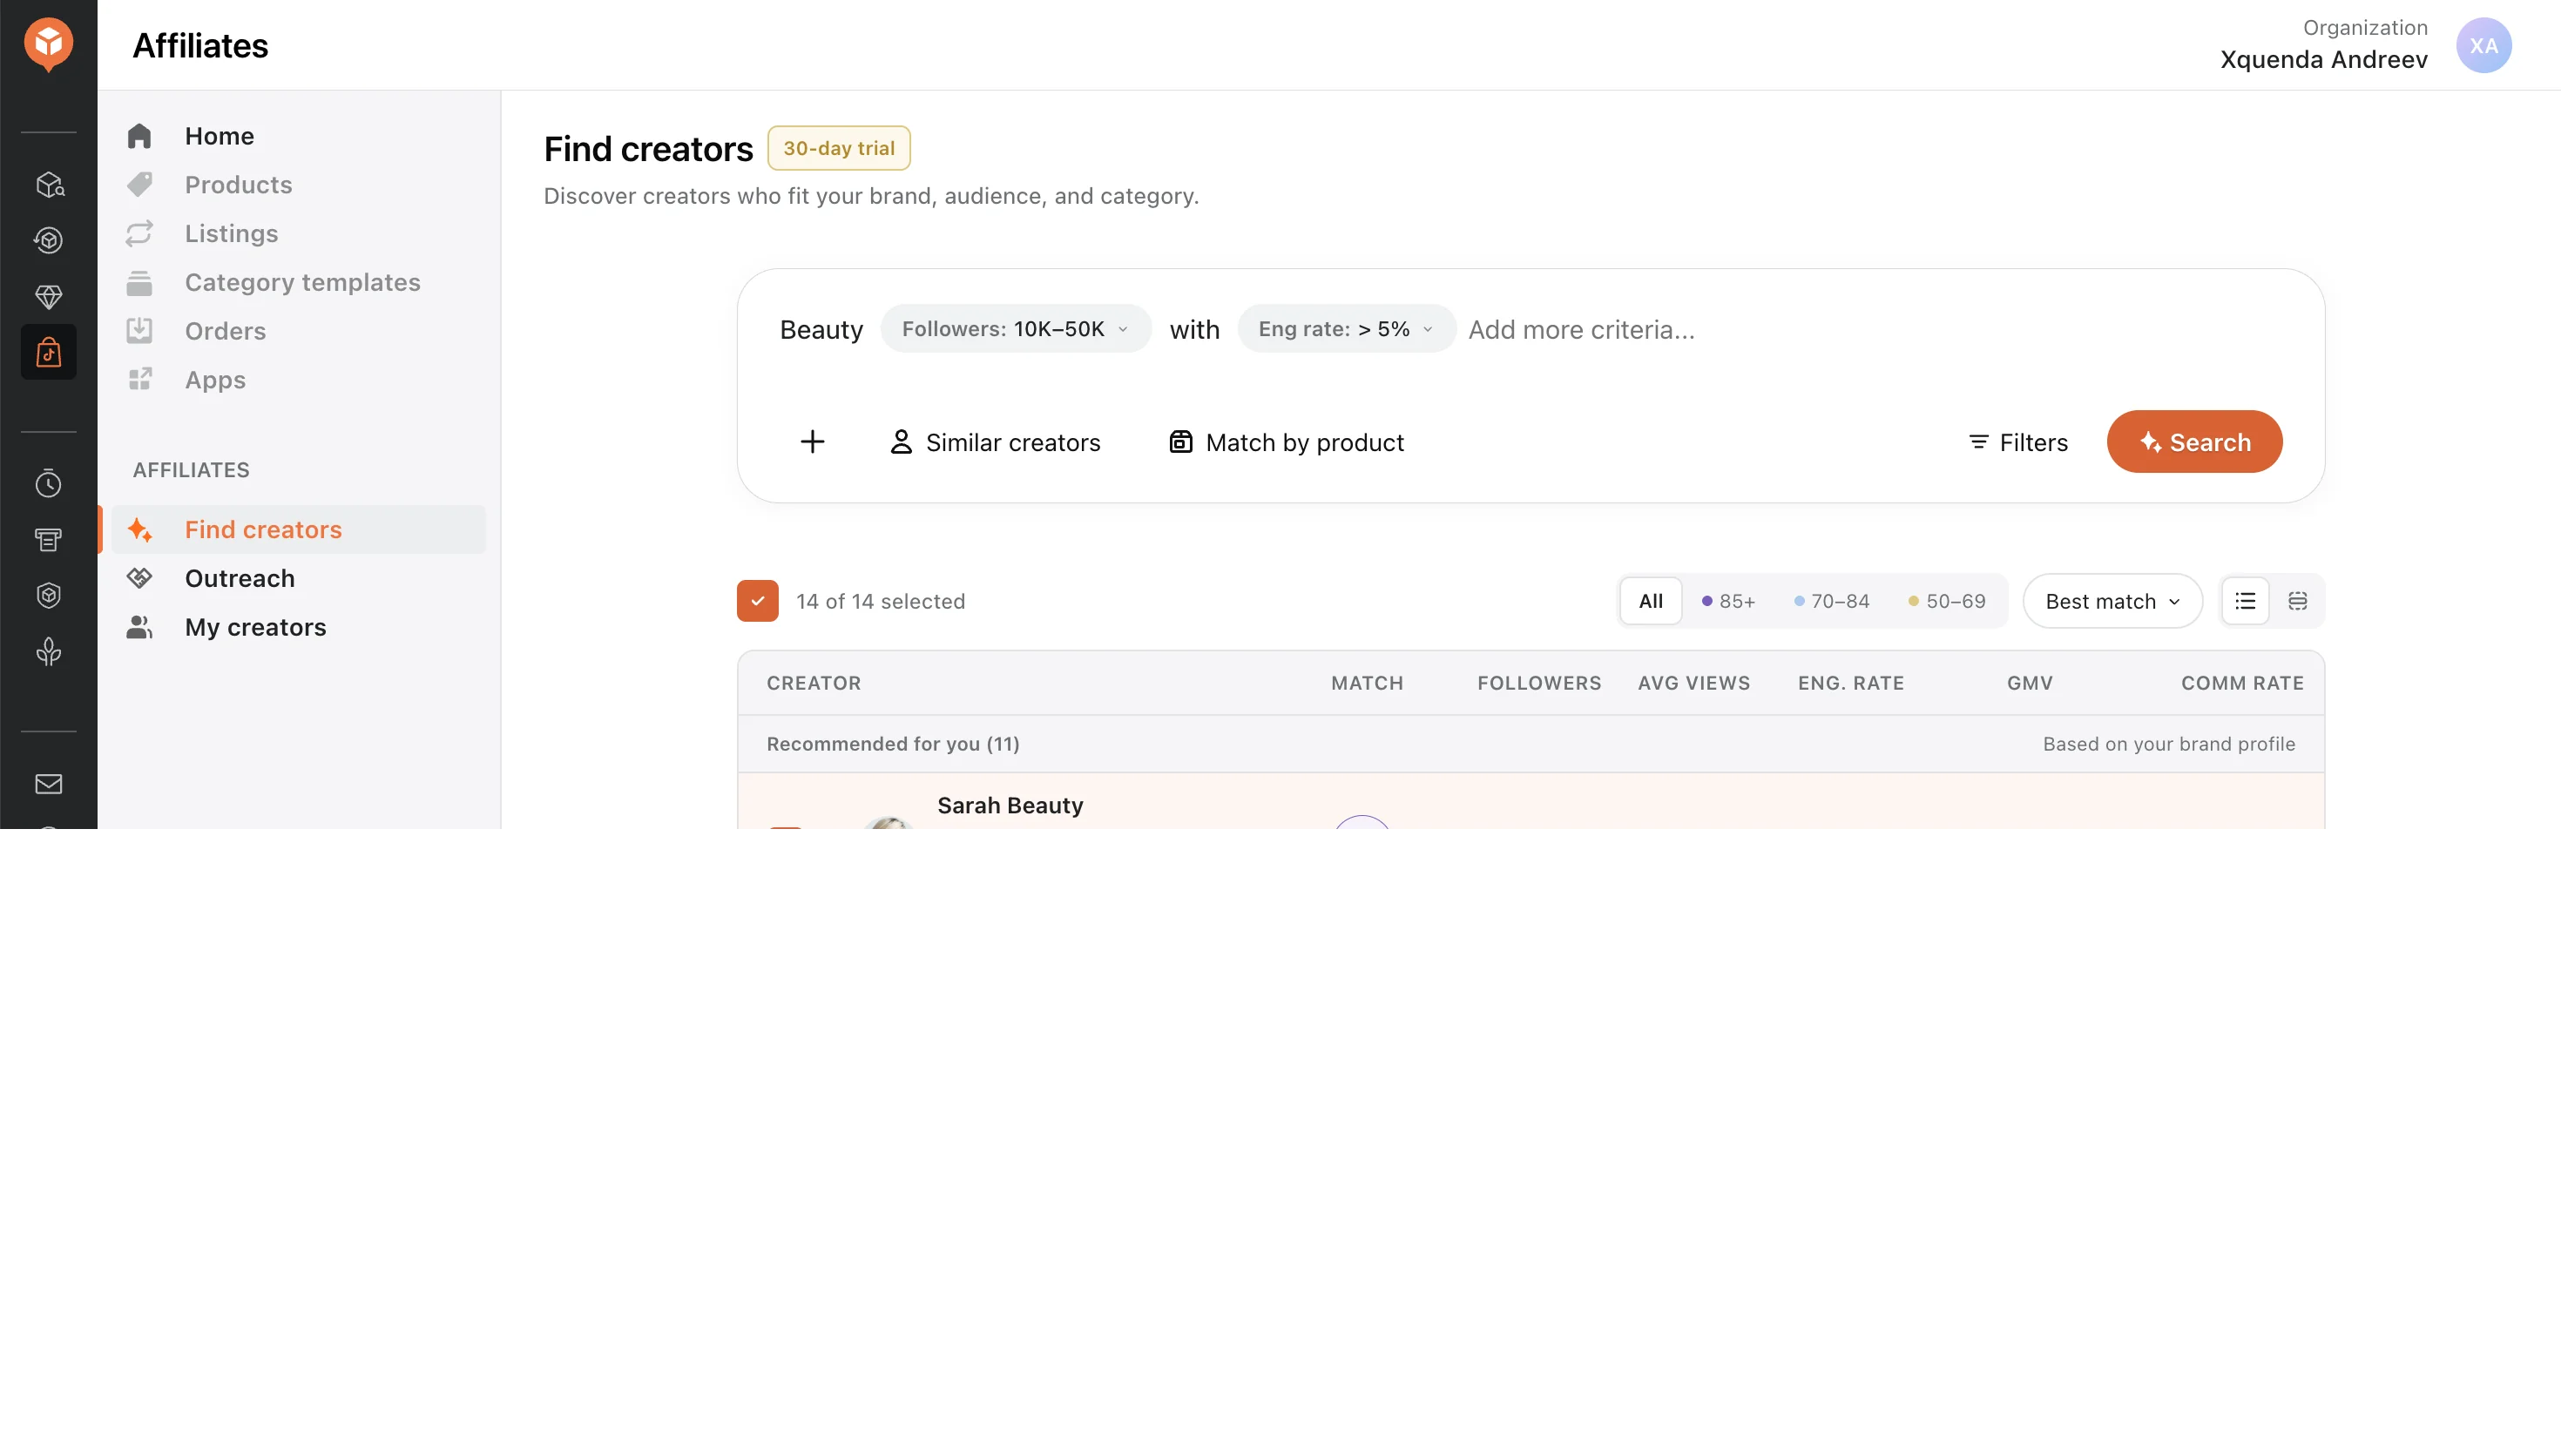Image resolution: width=2561 pixels, height=1456 pixels.
Task: Open the clock icon in the dark rail
Action: coord(49,484)
